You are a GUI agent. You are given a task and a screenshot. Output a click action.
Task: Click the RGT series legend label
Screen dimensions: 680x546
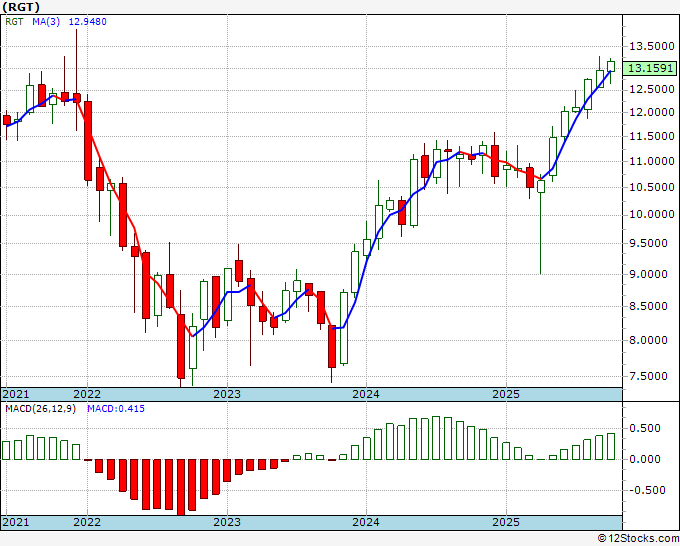tap(14, 22)
